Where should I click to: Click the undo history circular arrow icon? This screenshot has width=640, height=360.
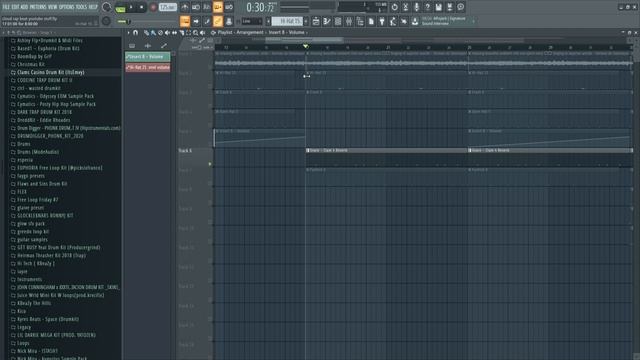pos(394,7)
